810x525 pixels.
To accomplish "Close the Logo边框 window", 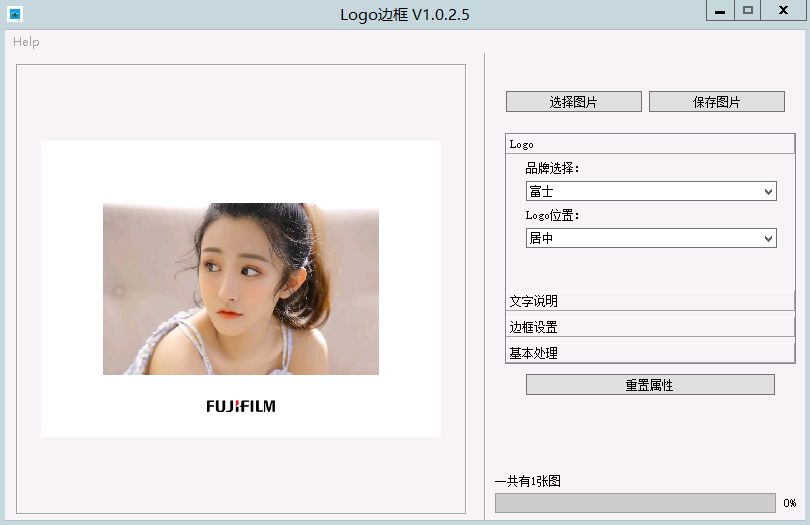I will tap(783, 11).
